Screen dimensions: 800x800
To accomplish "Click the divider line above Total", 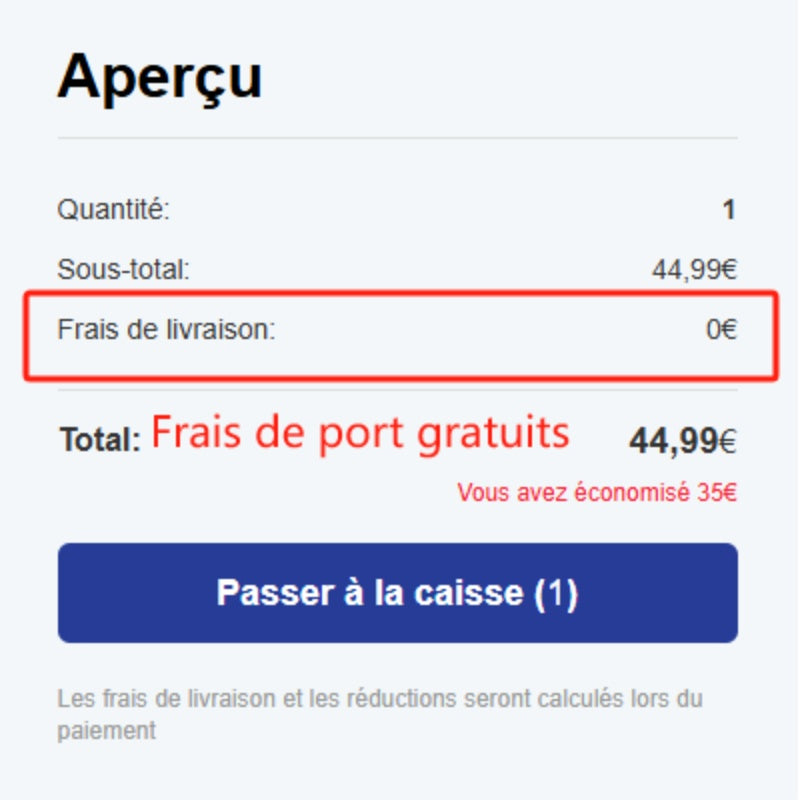I will (x=397, y=390).
